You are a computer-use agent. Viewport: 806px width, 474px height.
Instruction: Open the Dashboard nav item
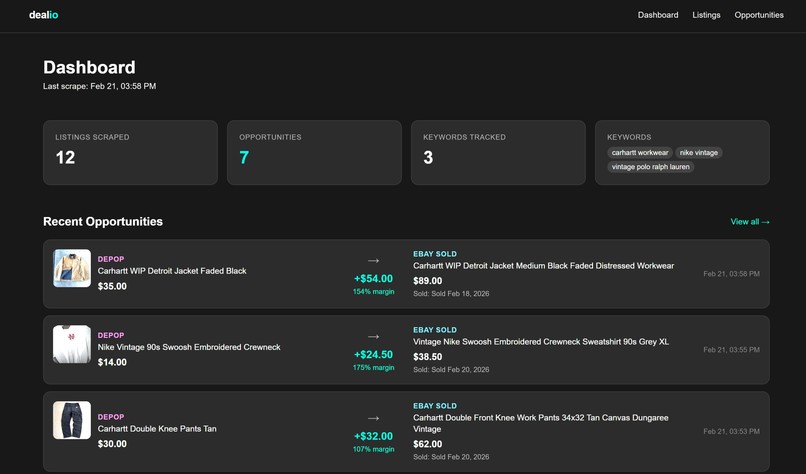pos(658,15)
